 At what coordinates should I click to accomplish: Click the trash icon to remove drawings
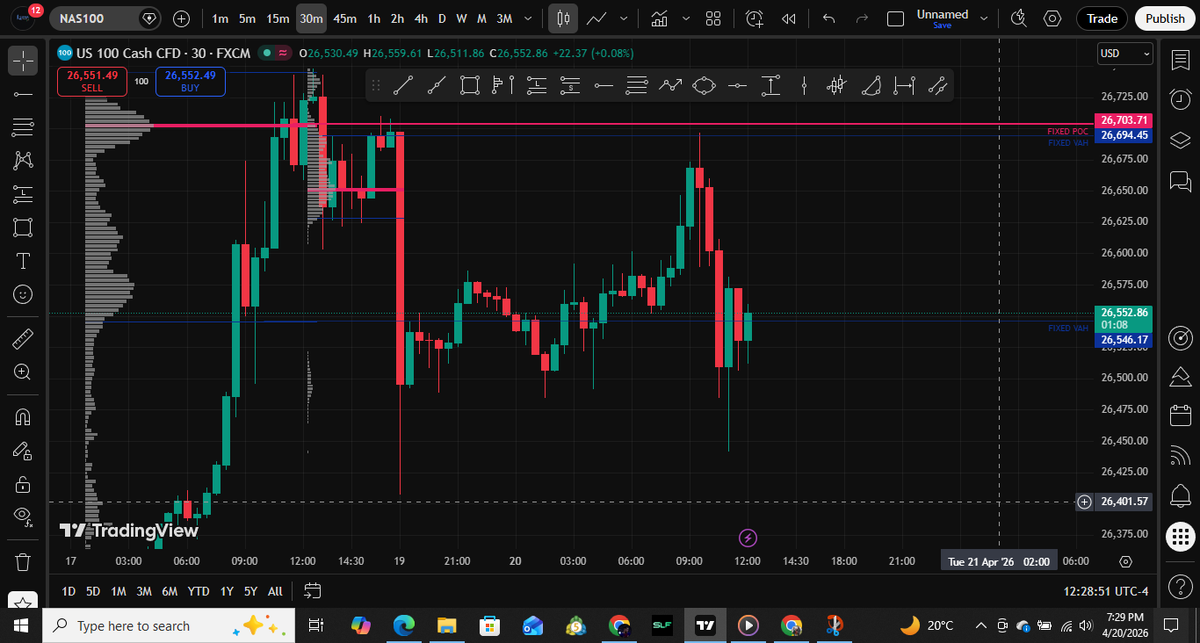click(22, 561)
